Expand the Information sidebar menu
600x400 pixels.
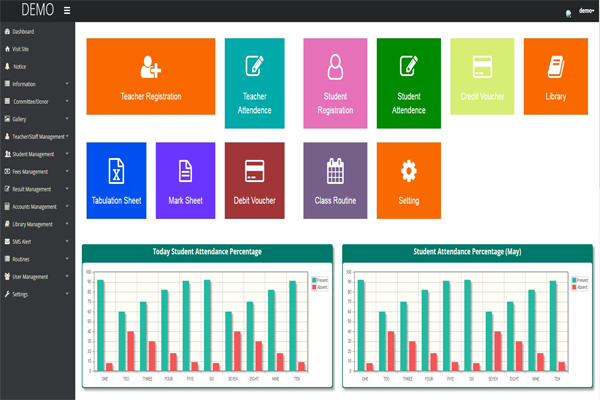click(38, 84)
